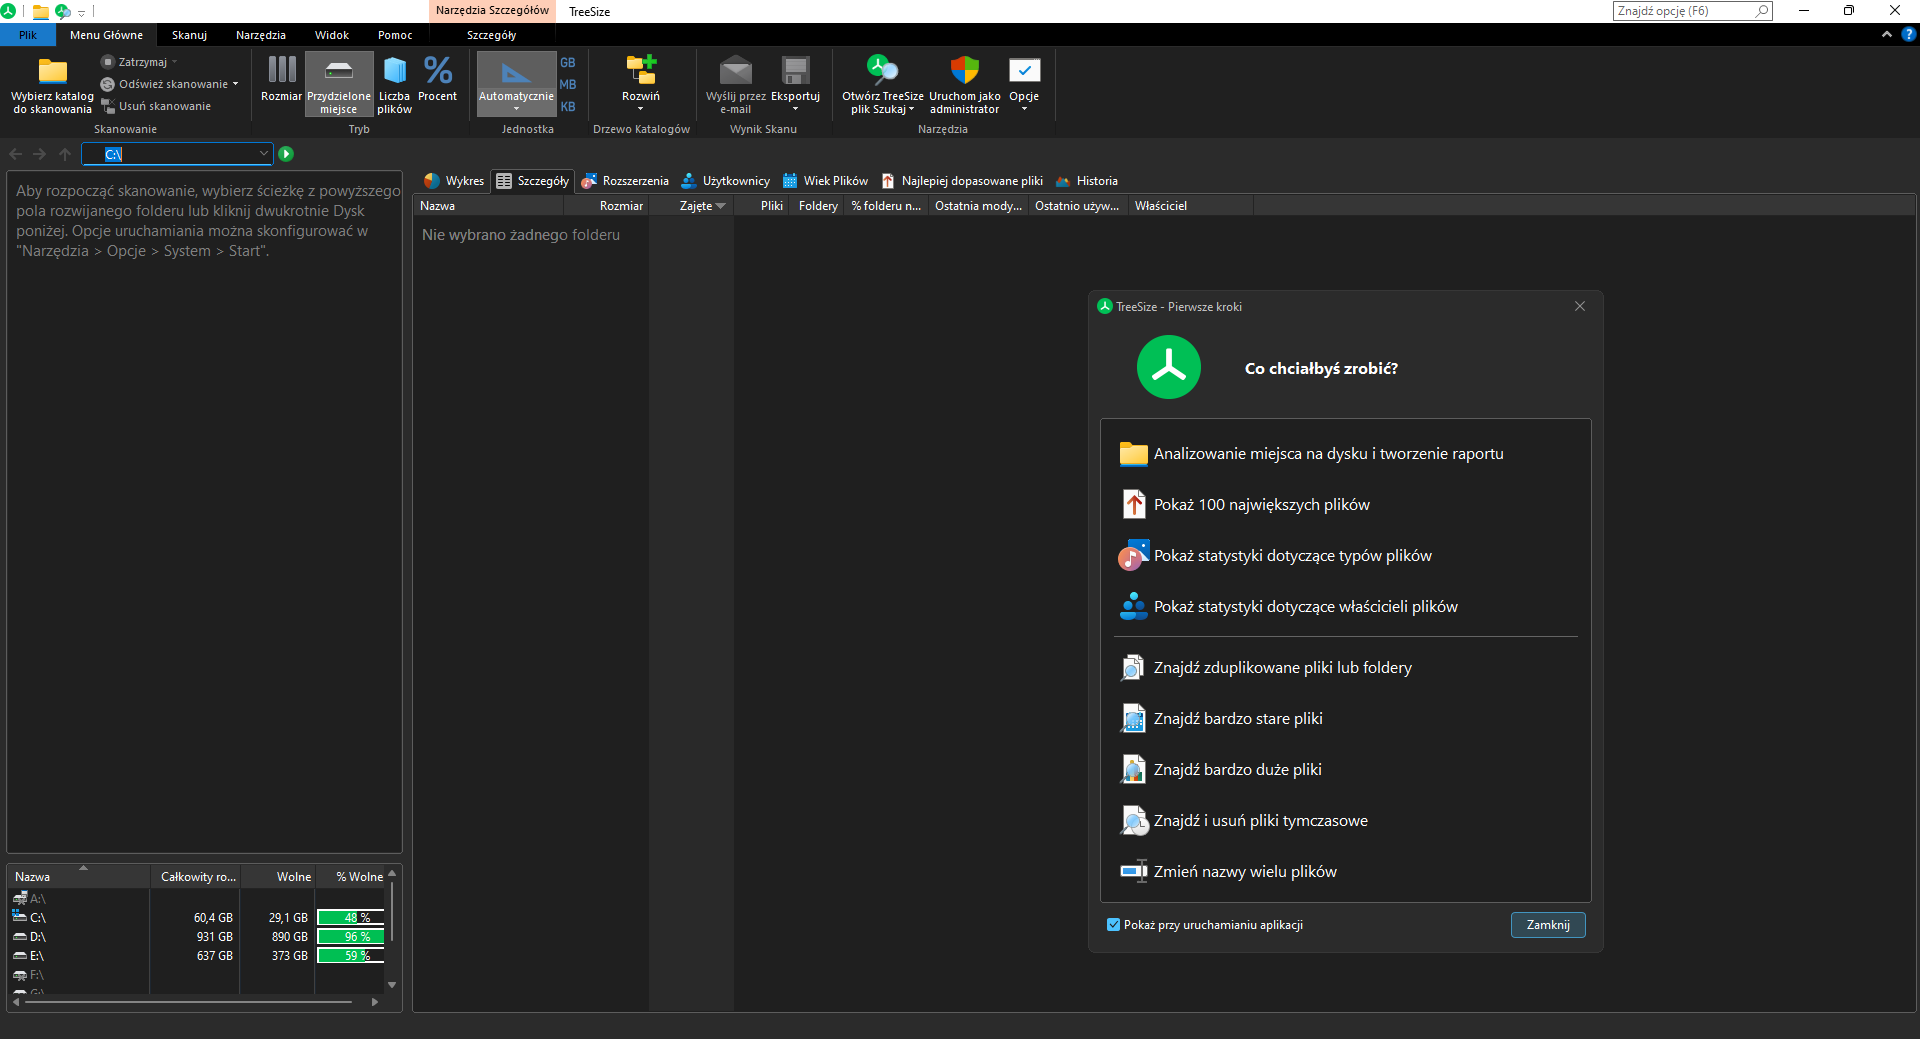Select the D:\ drive row
1920x1039 pixels.
(197, 936)
